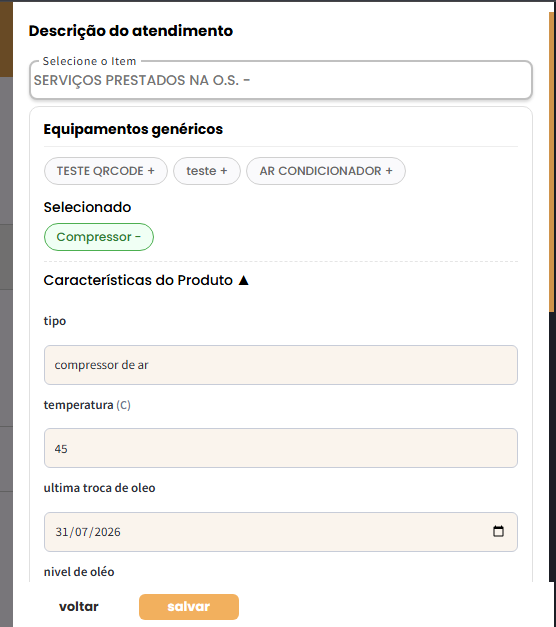Add AR CONDICIONADOR equipment chip
This screenshot has height=627, width=556.
[326, 171]
